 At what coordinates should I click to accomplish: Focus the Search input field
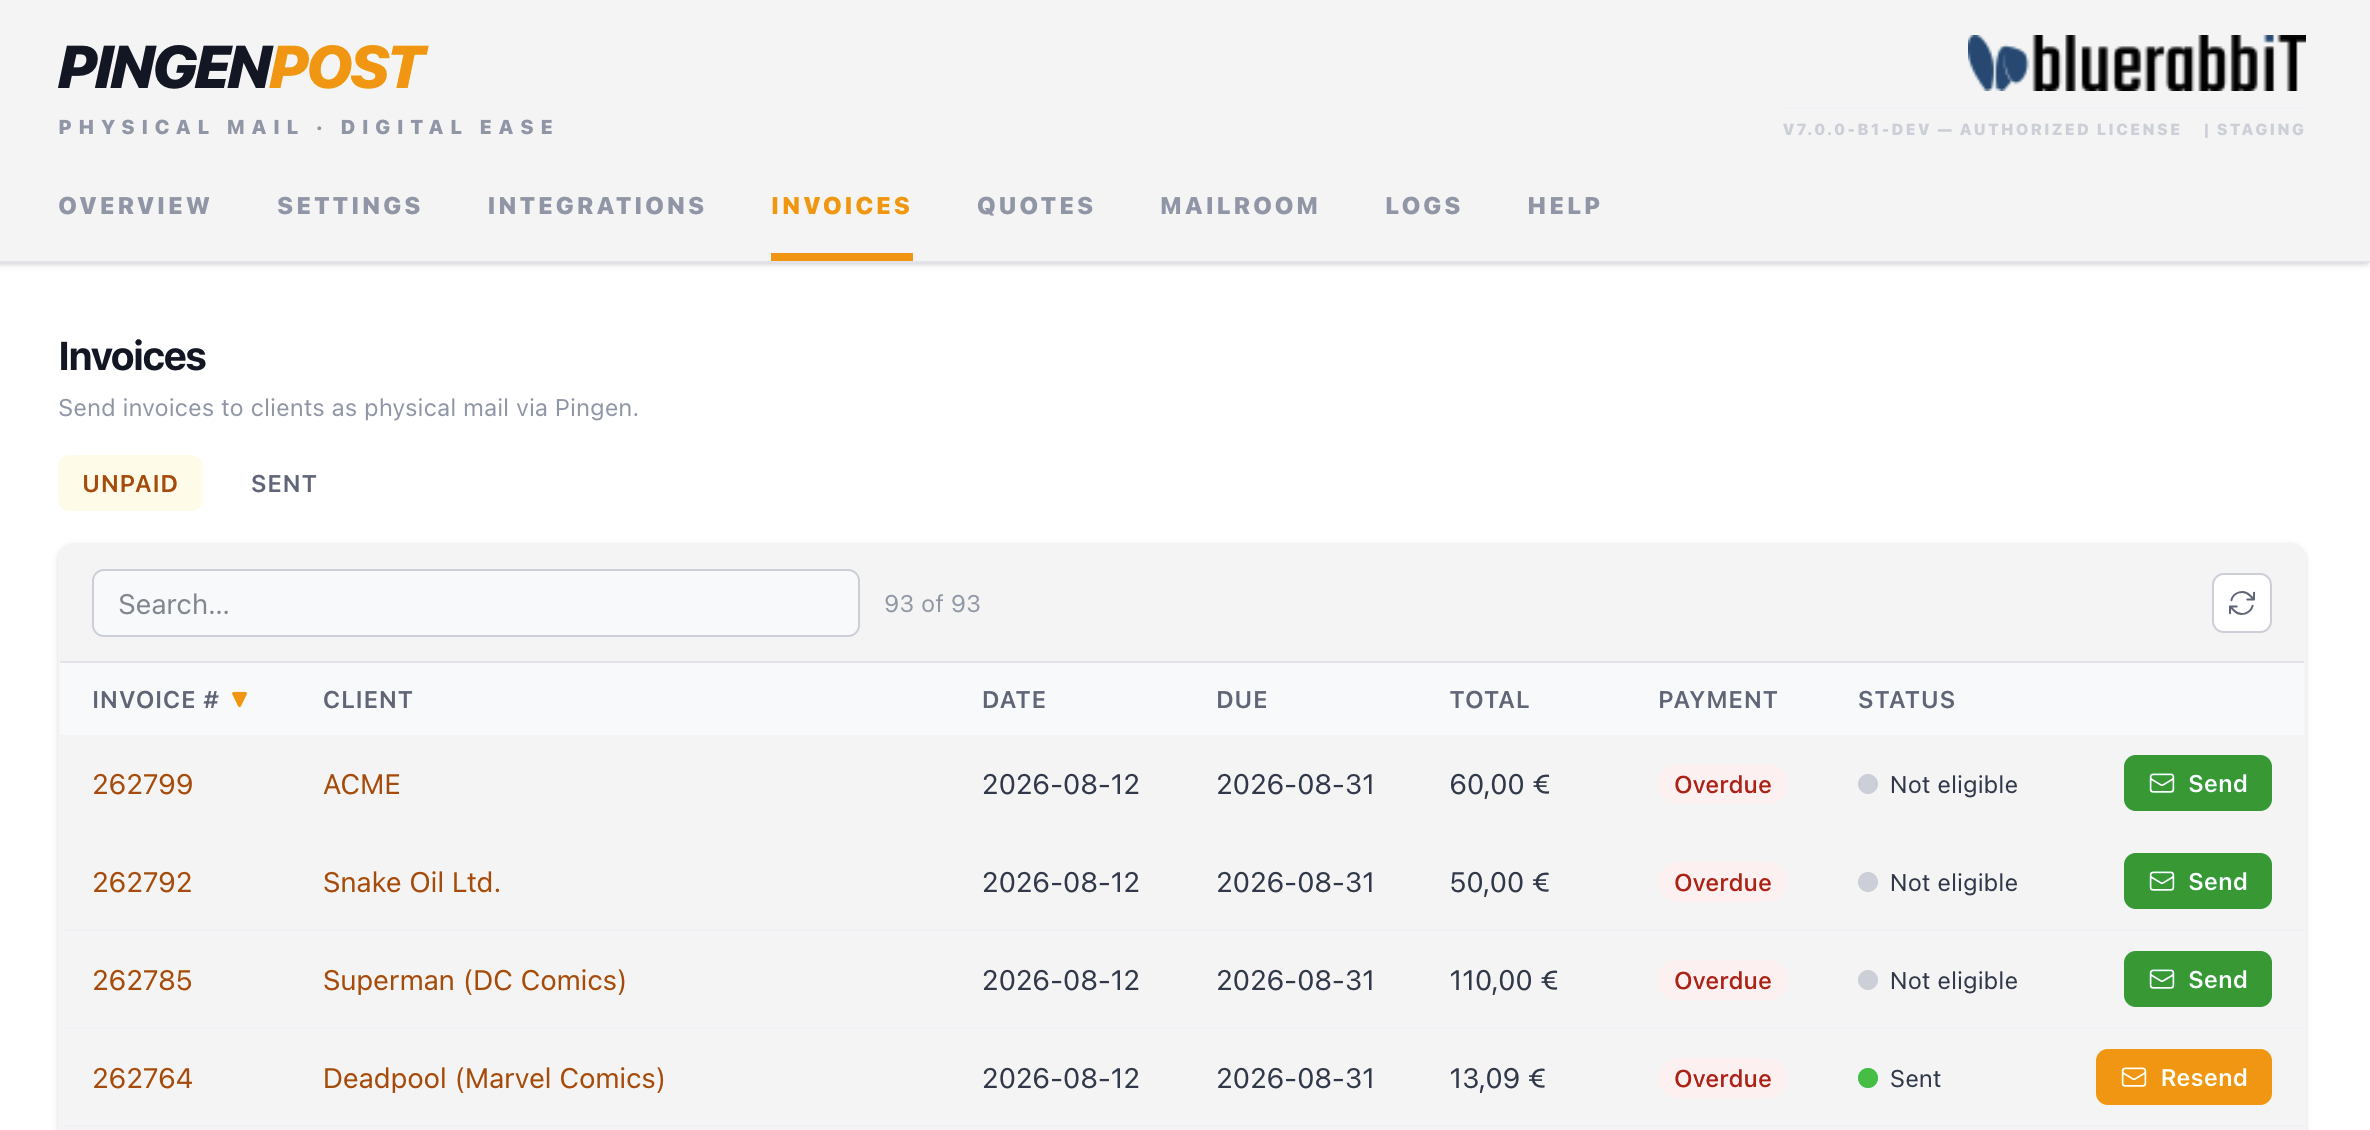pyautogui.click(x=476, y=603)
